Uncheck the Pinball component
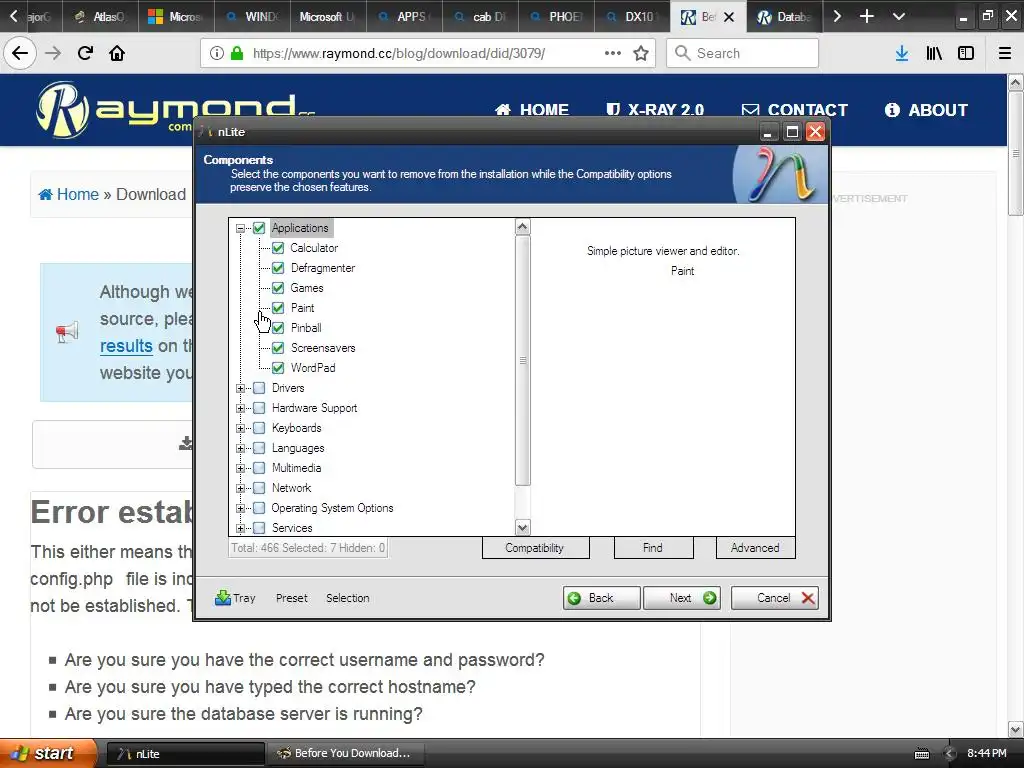Screen dimensions: 1024x768 (278, 328)
